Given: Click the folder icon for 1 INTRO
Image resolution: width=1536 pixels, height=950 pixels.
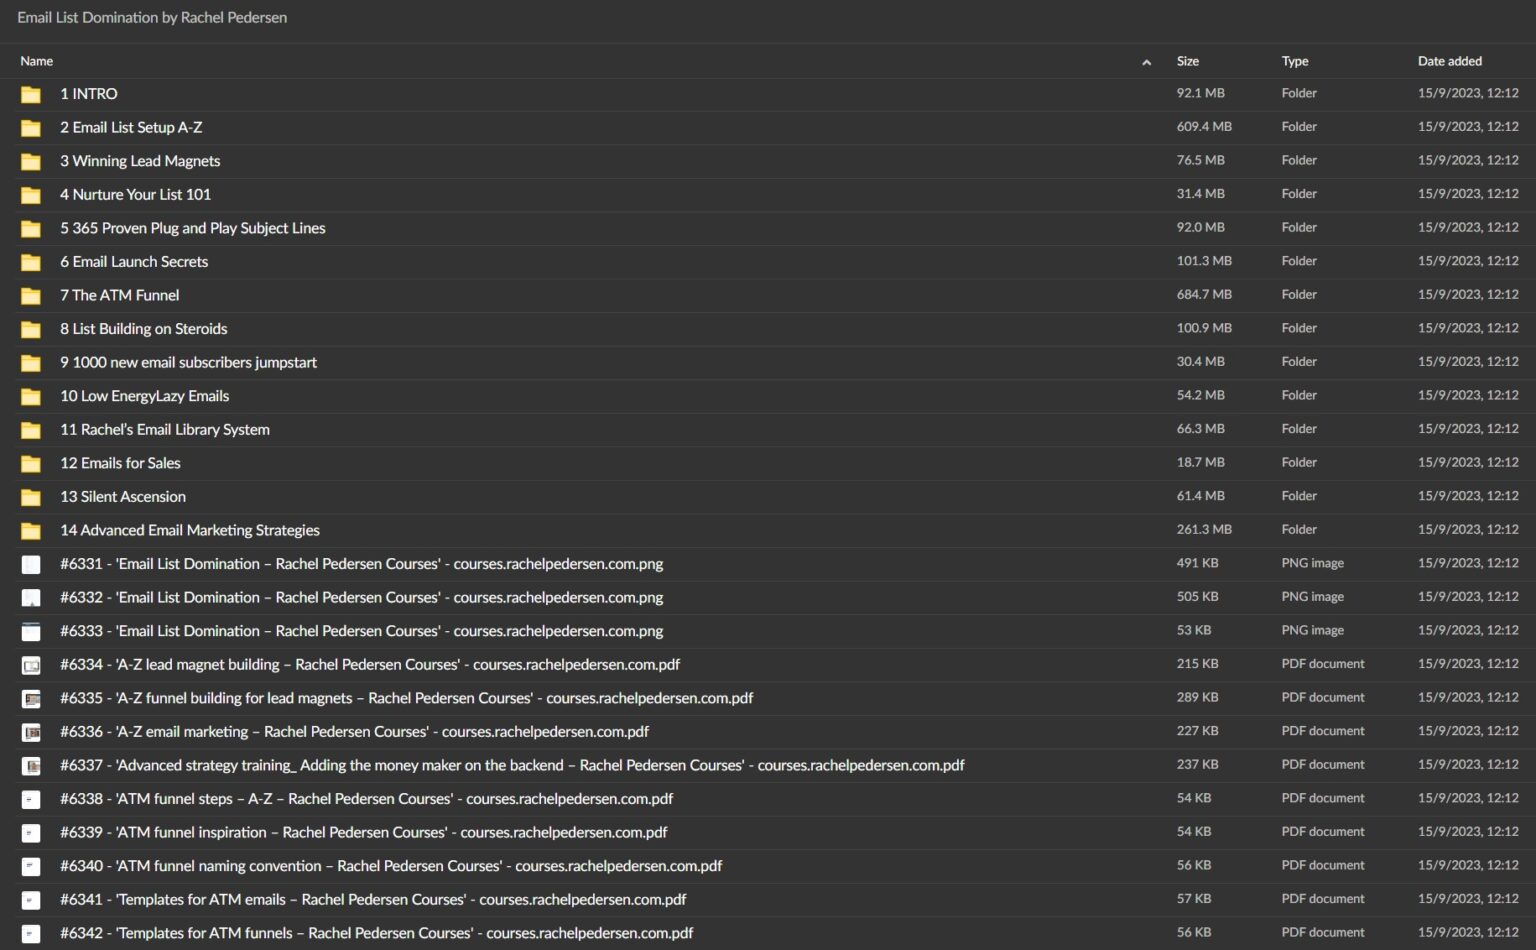Looking at the screenshot, I should click(x=31, y=94).
